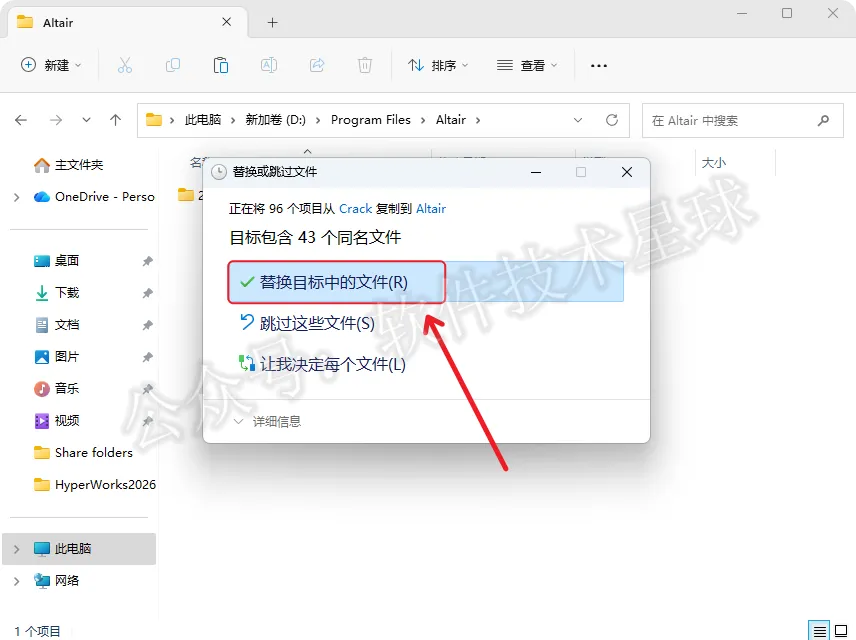The image size is (856, 640).
Task: Click the 大小 size column header
Action: (714, 163)
